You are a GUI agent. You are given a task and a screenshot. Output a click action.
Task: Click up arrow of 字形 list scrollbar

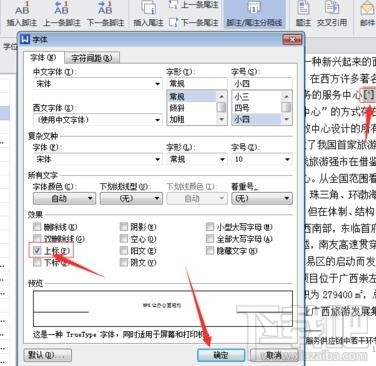pyautogui.click(x=221, y=96)
